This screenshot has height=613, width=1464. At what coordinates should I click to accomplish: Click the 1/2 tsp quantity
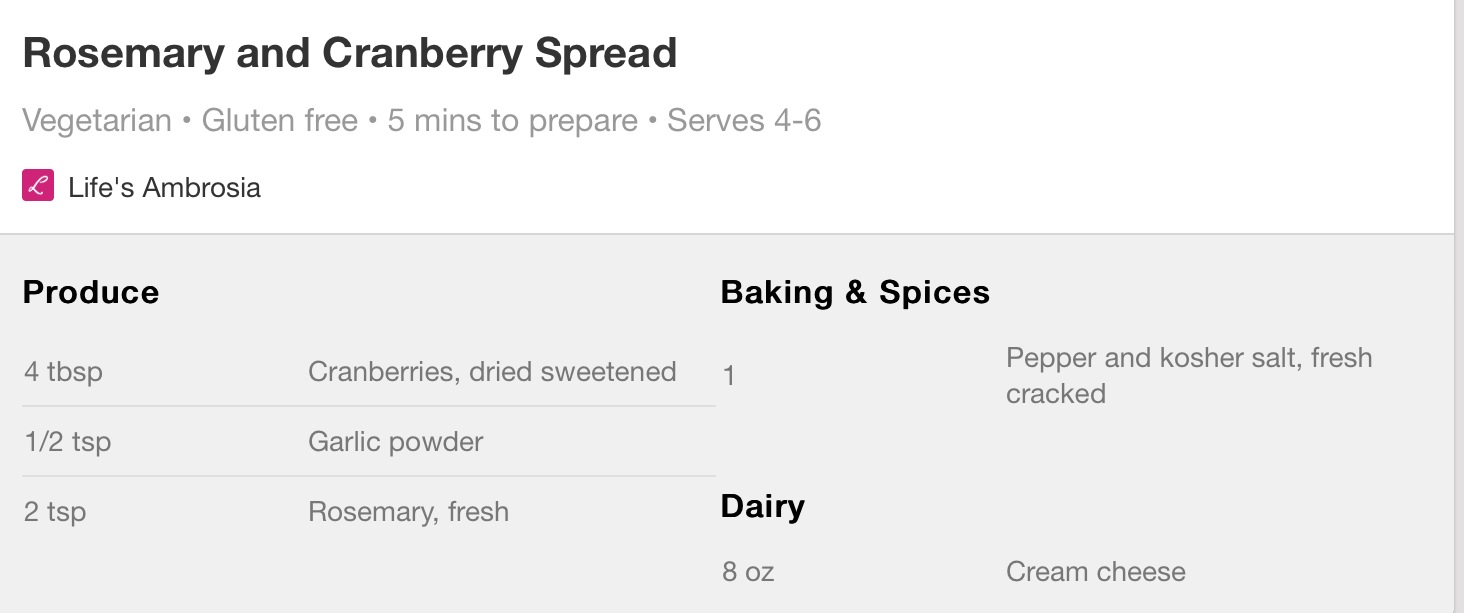coord(67,442)
